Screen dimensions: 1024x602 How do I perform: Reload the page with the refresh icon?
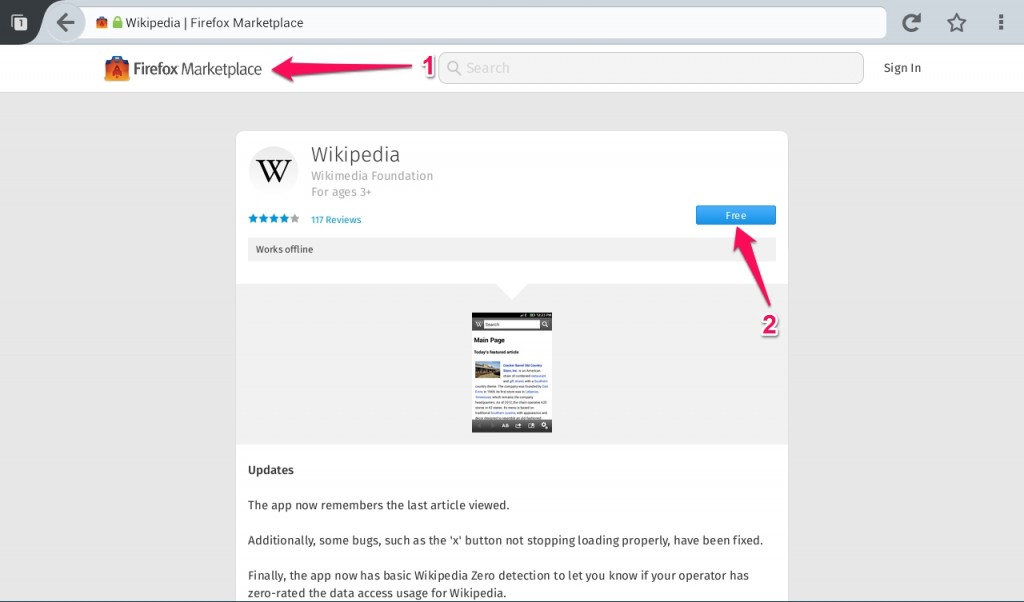(911, 23)
